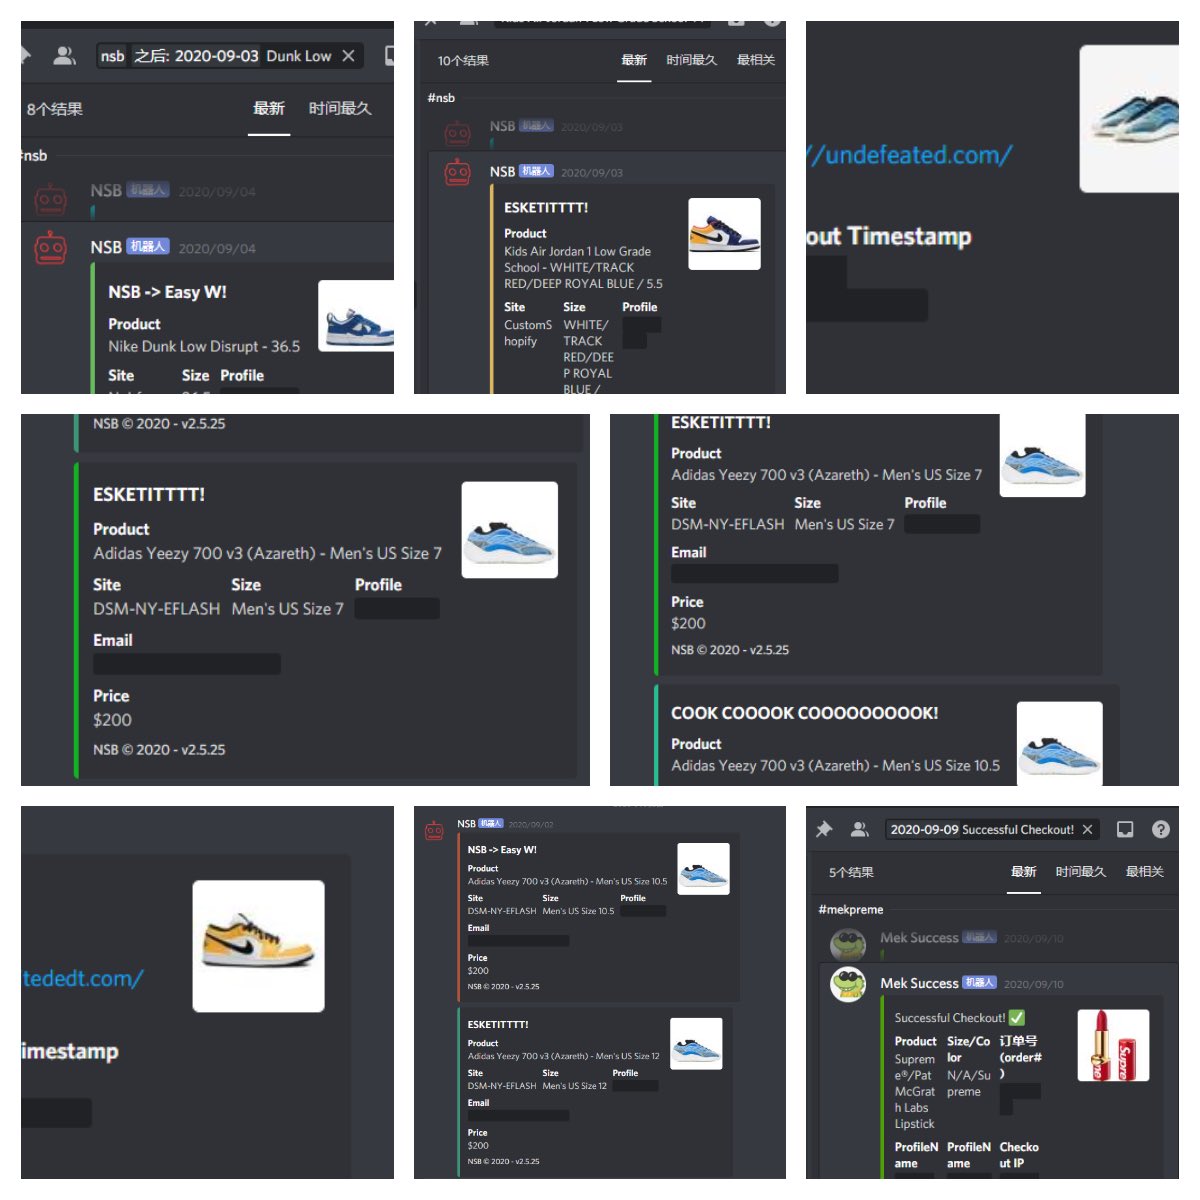Click 机器人 badge beside NSB in Dunk Low message

point(148,246)
